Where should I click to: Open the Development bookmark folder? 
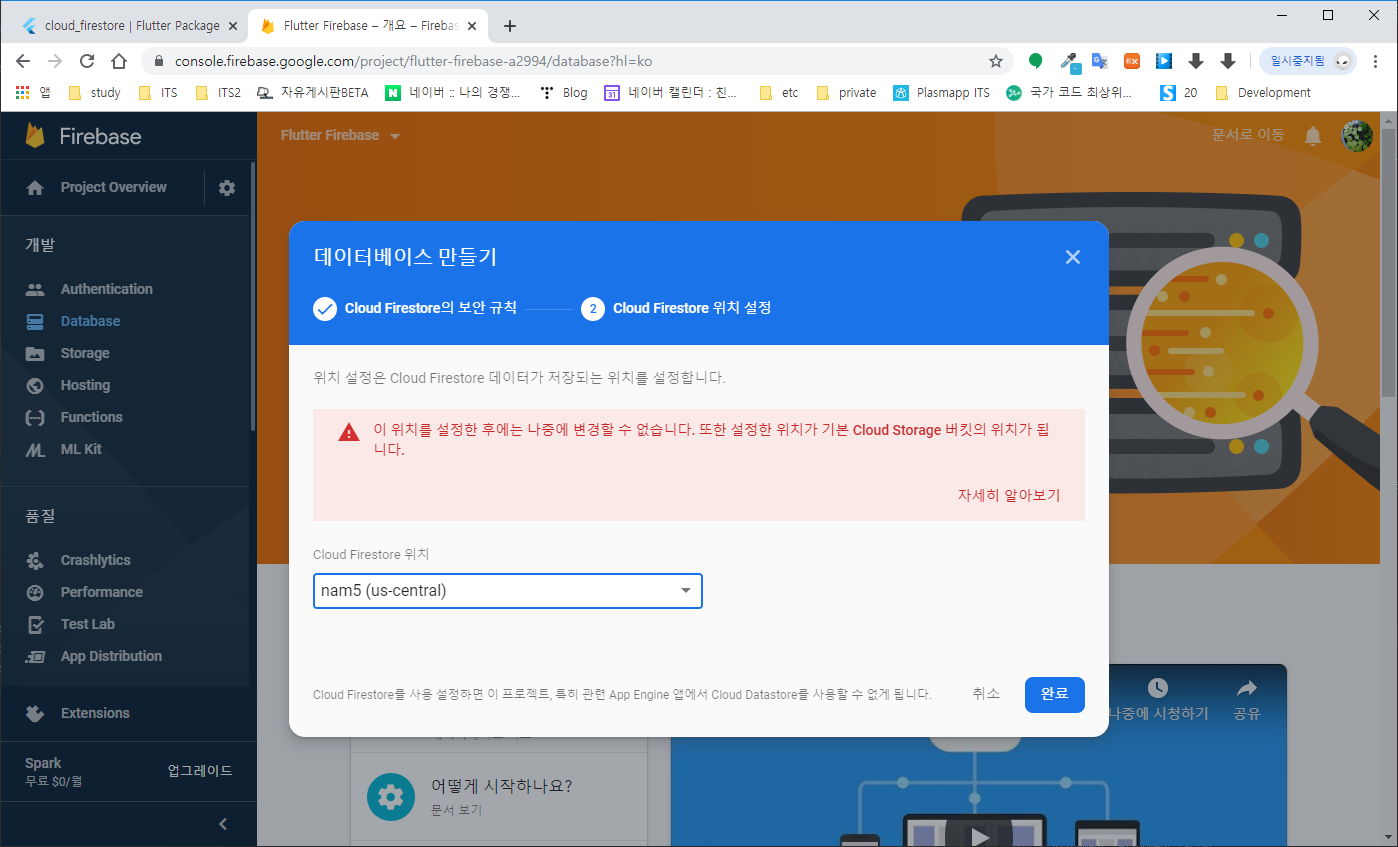pos(1262,93)
